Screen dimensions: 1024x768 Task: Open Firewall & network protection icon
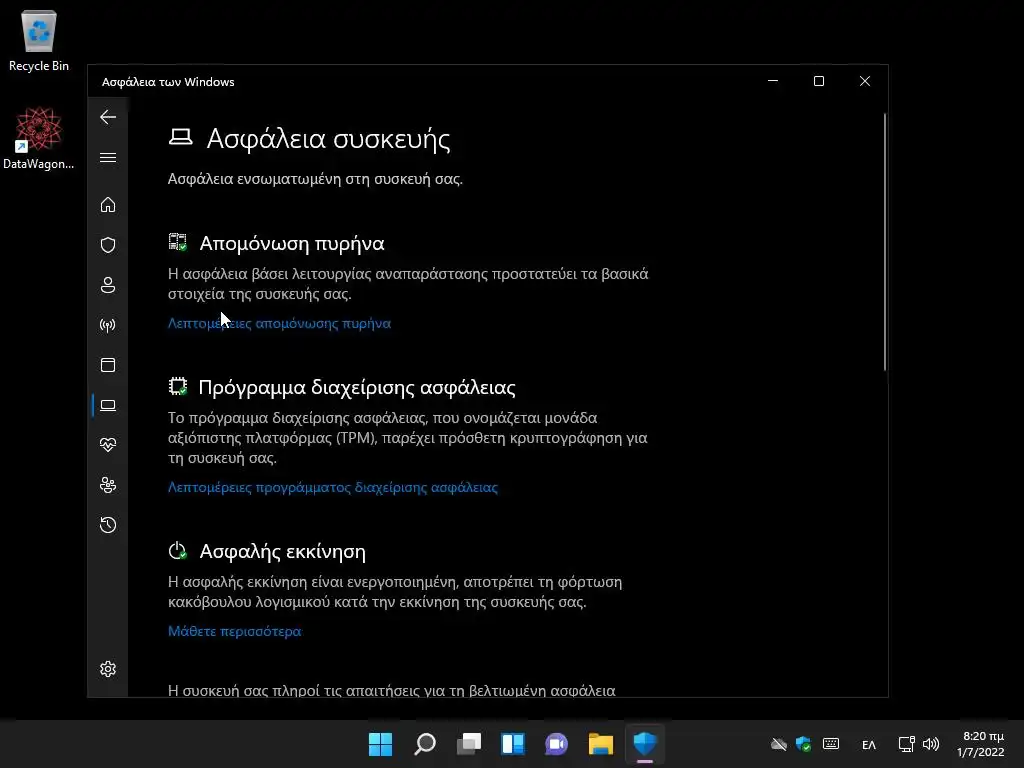point(108,325)
